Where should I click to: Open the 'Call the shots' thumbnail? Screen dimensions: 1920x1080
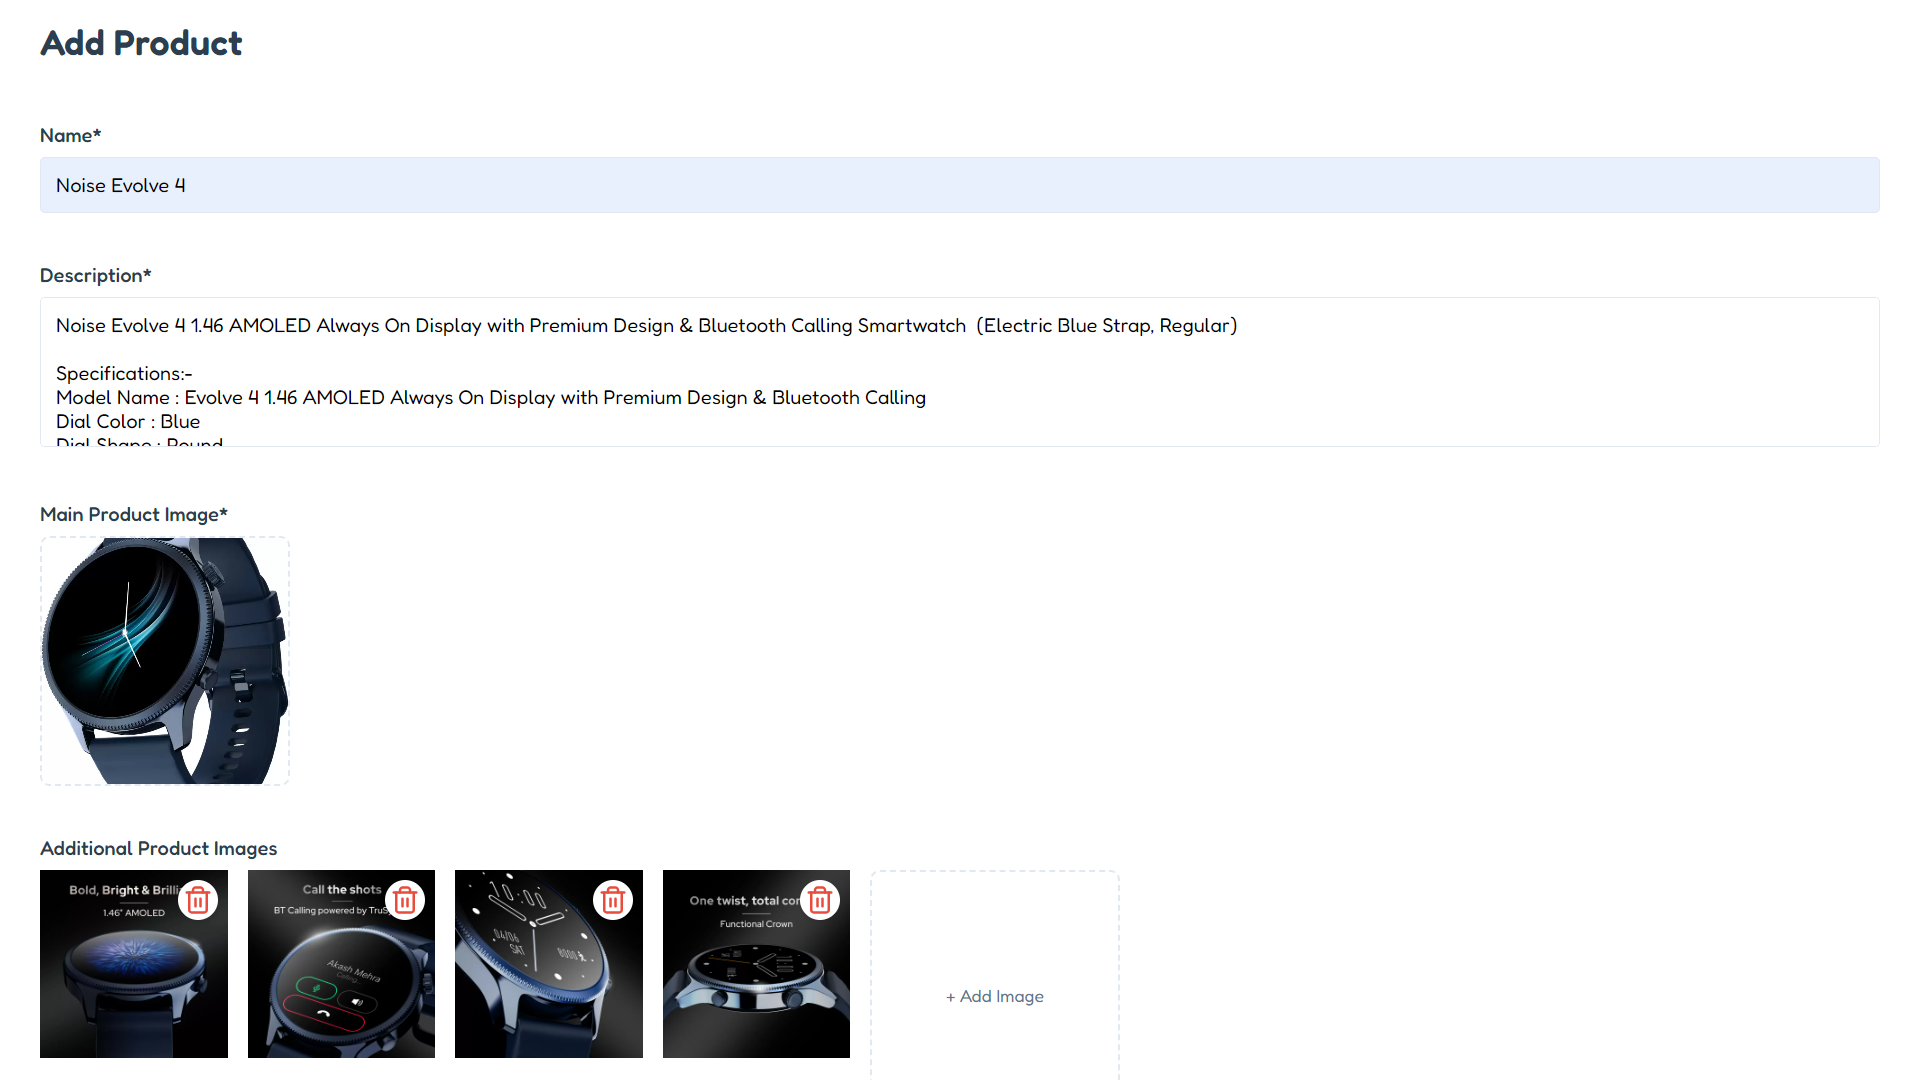(341, 964)
